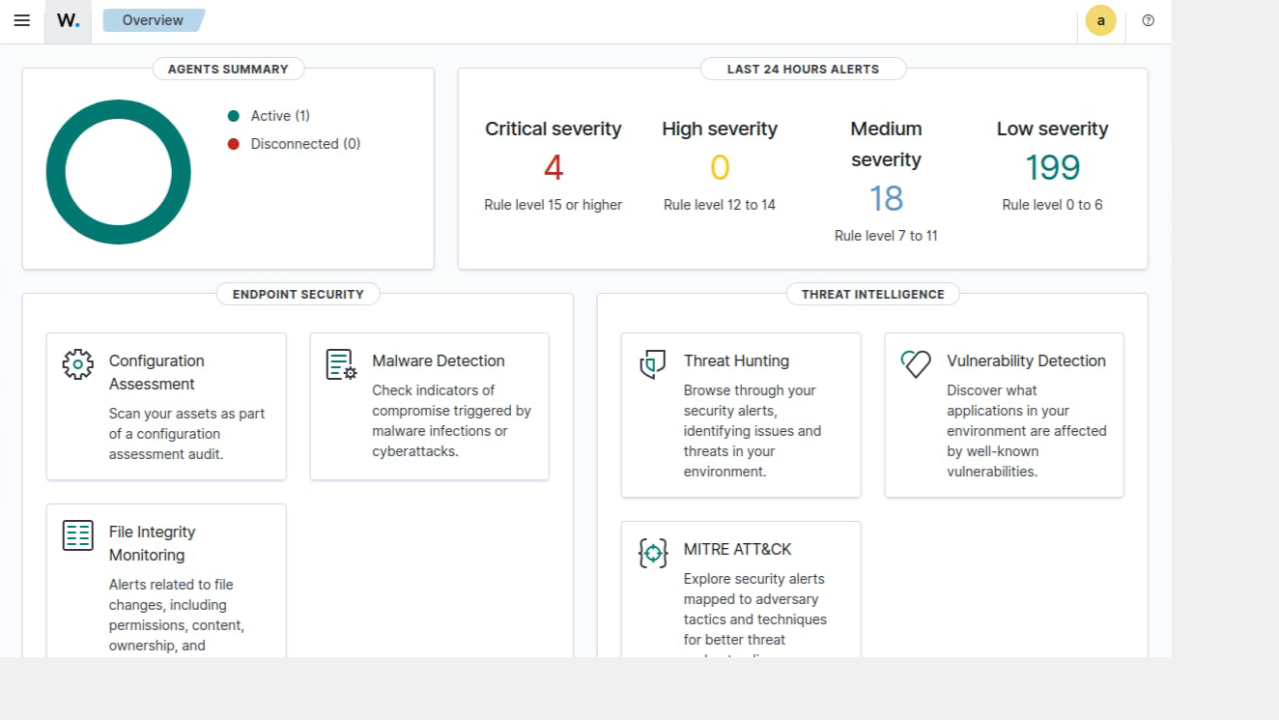The width and height of the screenshot is (1279, 720).
Task: Open the Configuration Assessment module
Action: [166, 406]
